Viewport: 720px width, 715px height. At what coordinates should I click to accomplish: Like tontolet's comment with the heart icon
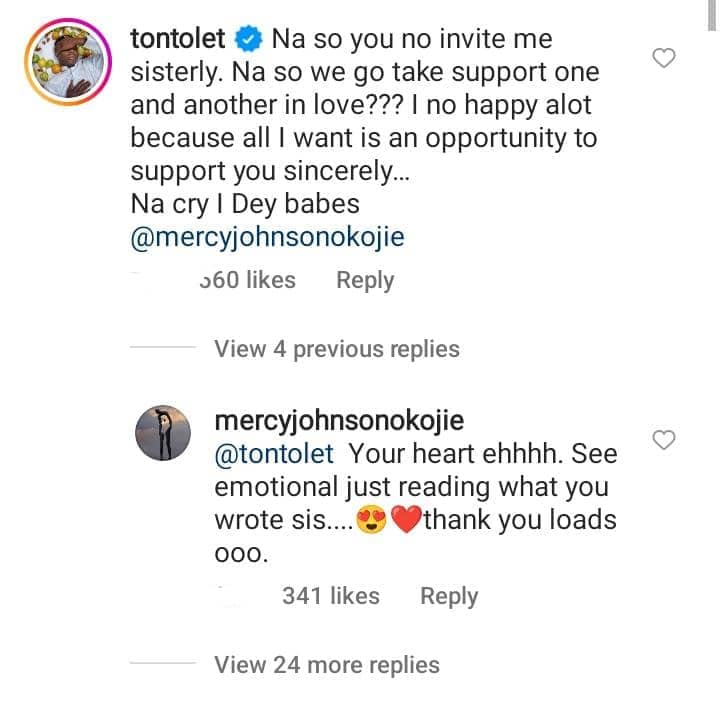click(664, 59)
